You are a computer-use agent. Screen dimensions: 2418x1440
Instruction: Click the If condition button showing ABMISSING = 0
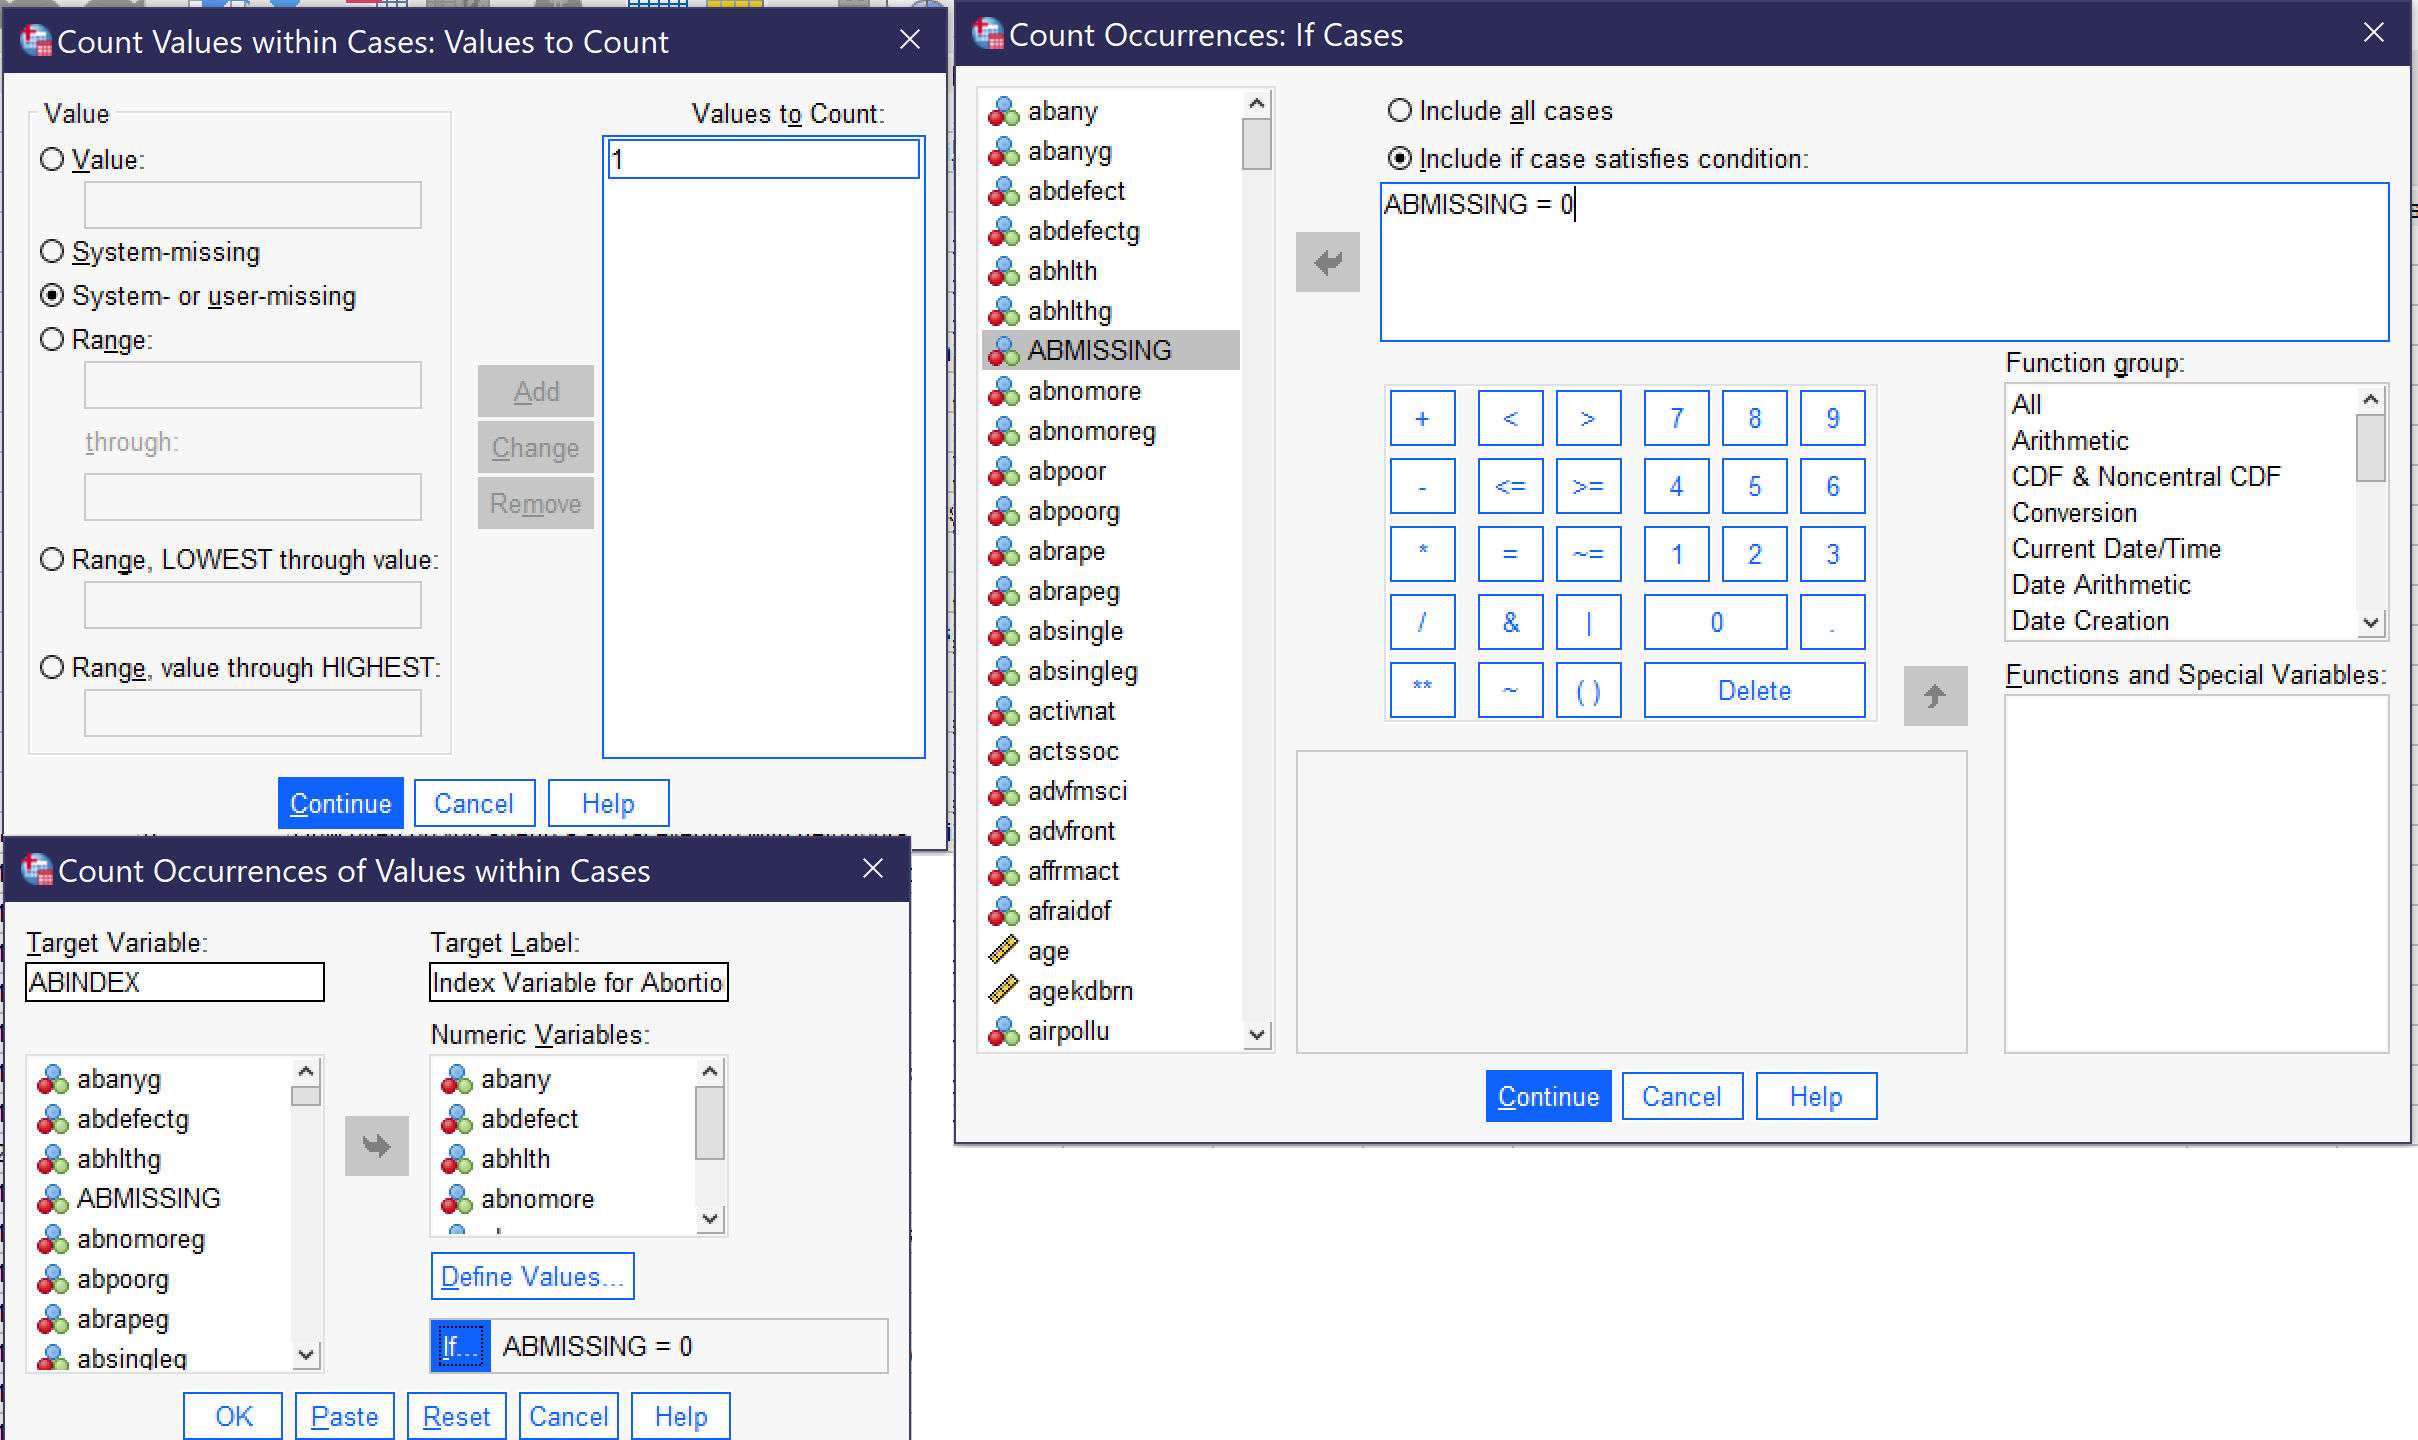click(x=454, y=1346)
